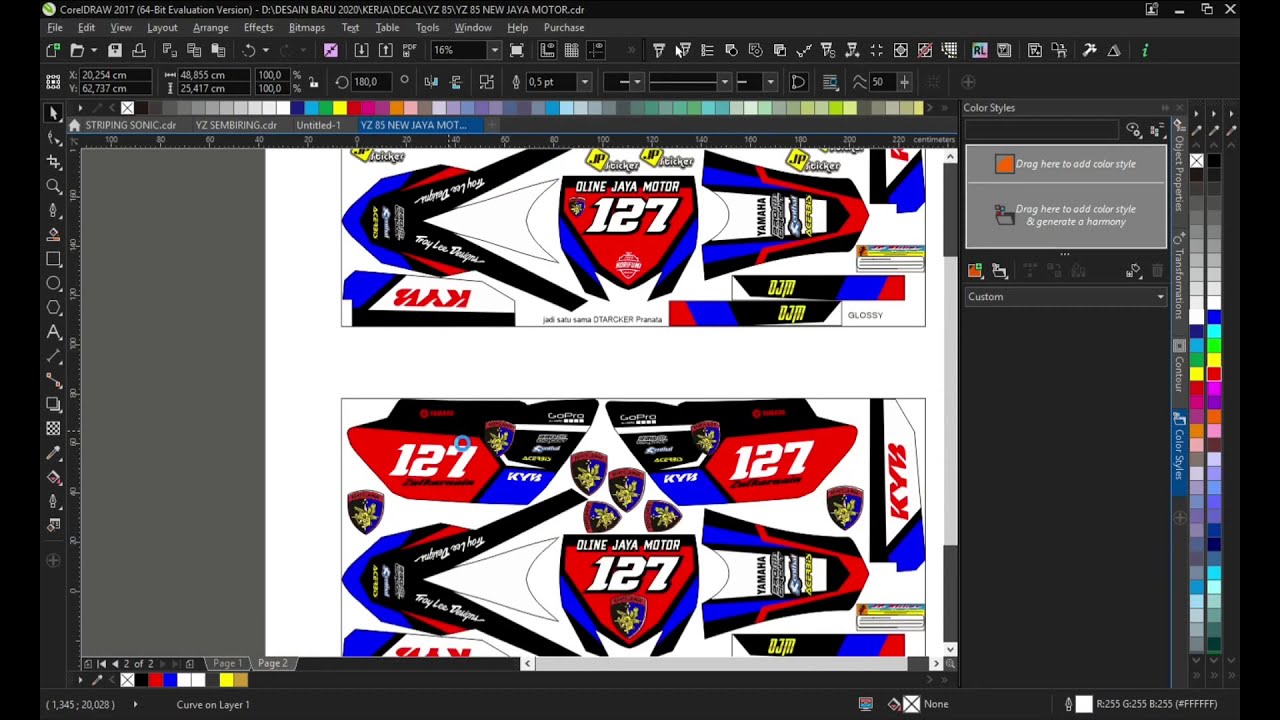This screenshot has width=1280, height=720.
Task: Select the Freehand pen tool
Action: point(54,210)
